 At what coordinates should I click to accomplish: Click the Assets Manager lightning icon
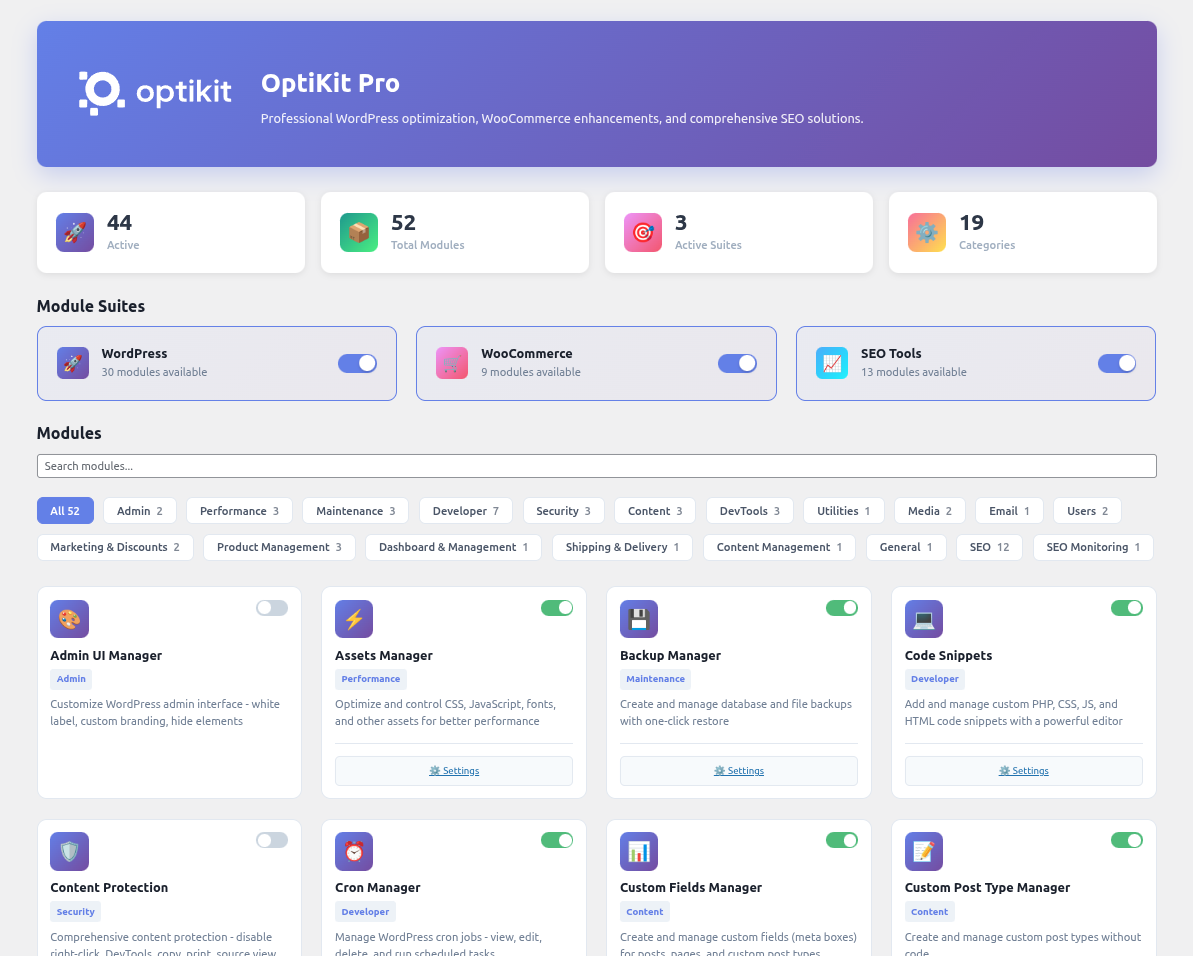[354, 619]
